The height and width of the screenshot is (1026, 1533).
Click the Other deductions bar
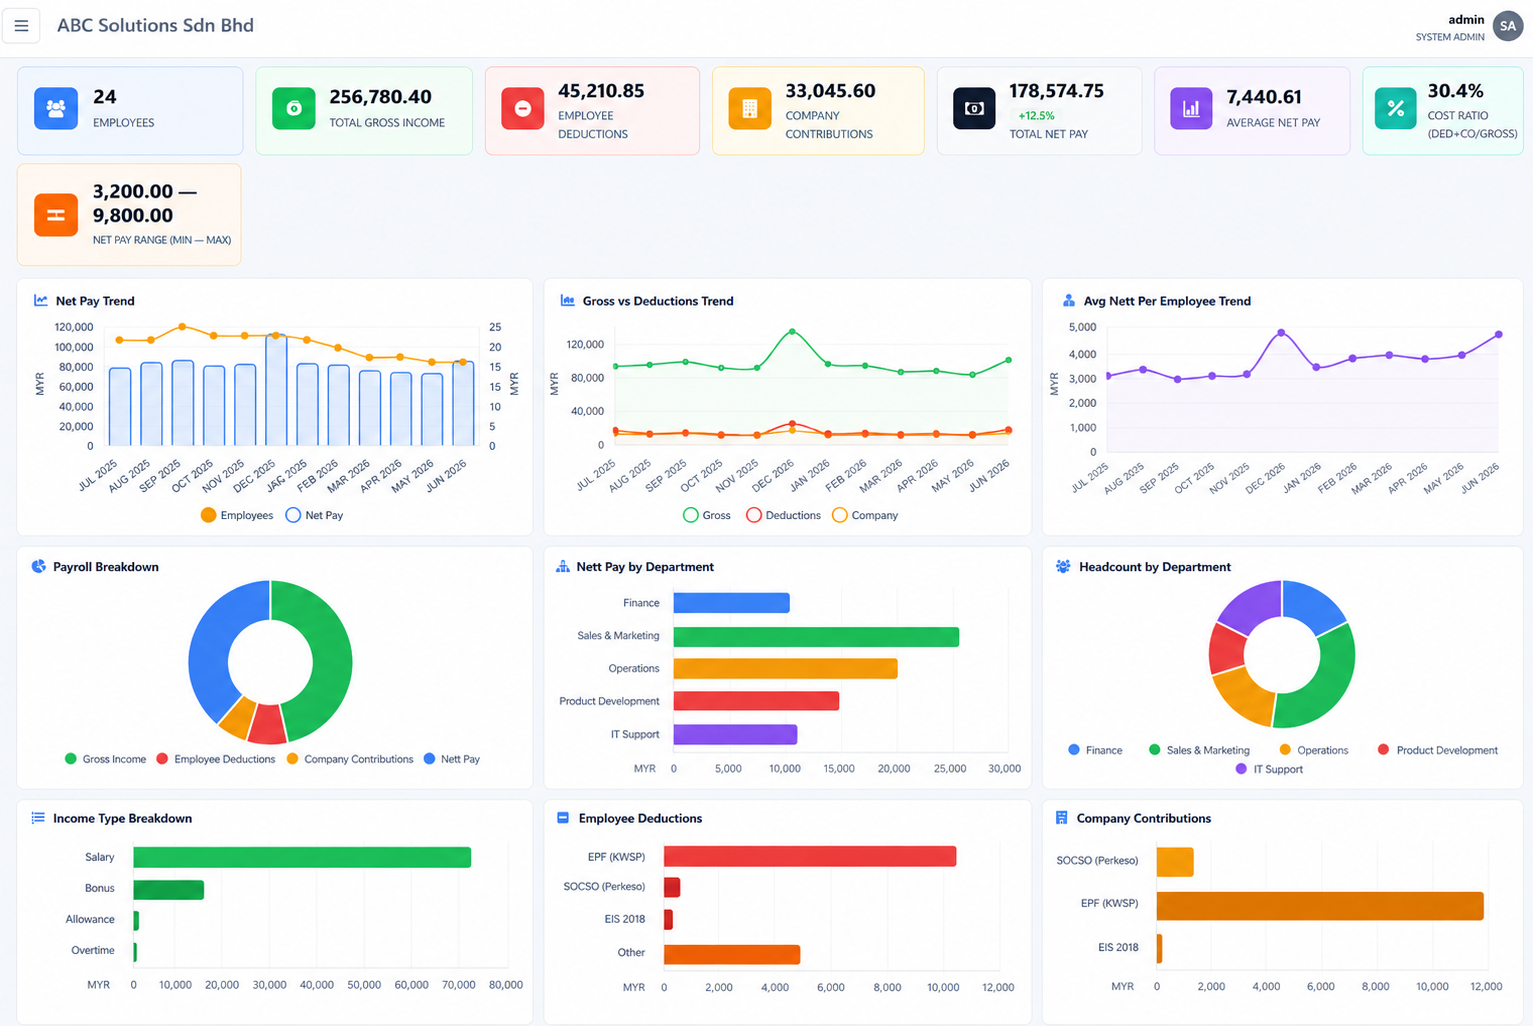[x=732, y=954]
